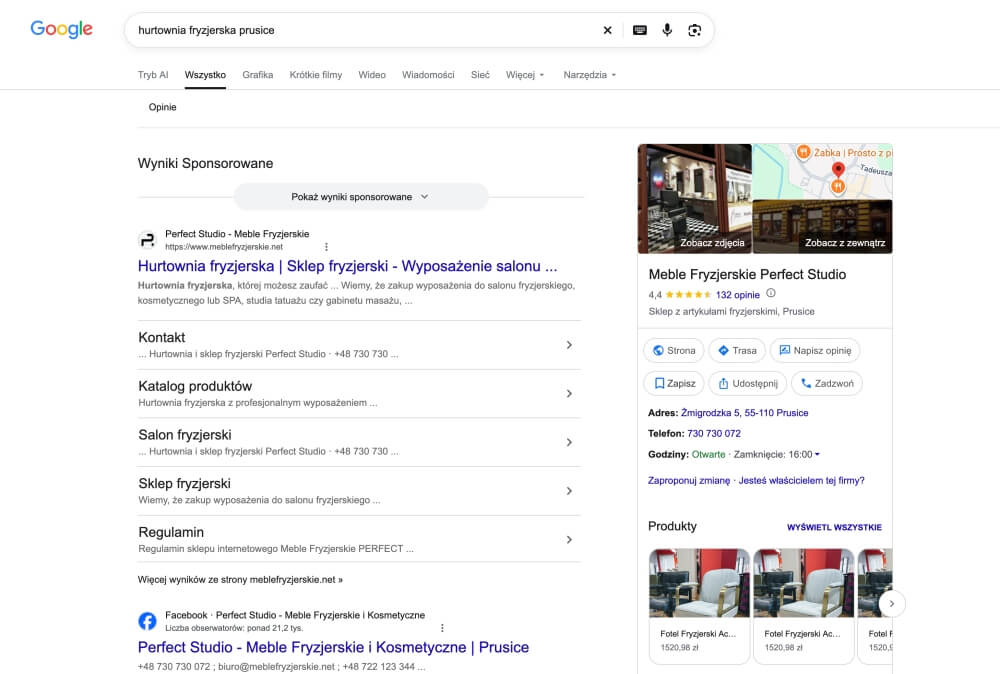Expand Pokaż wyniki sponsorowane

[x=360, y=197]
